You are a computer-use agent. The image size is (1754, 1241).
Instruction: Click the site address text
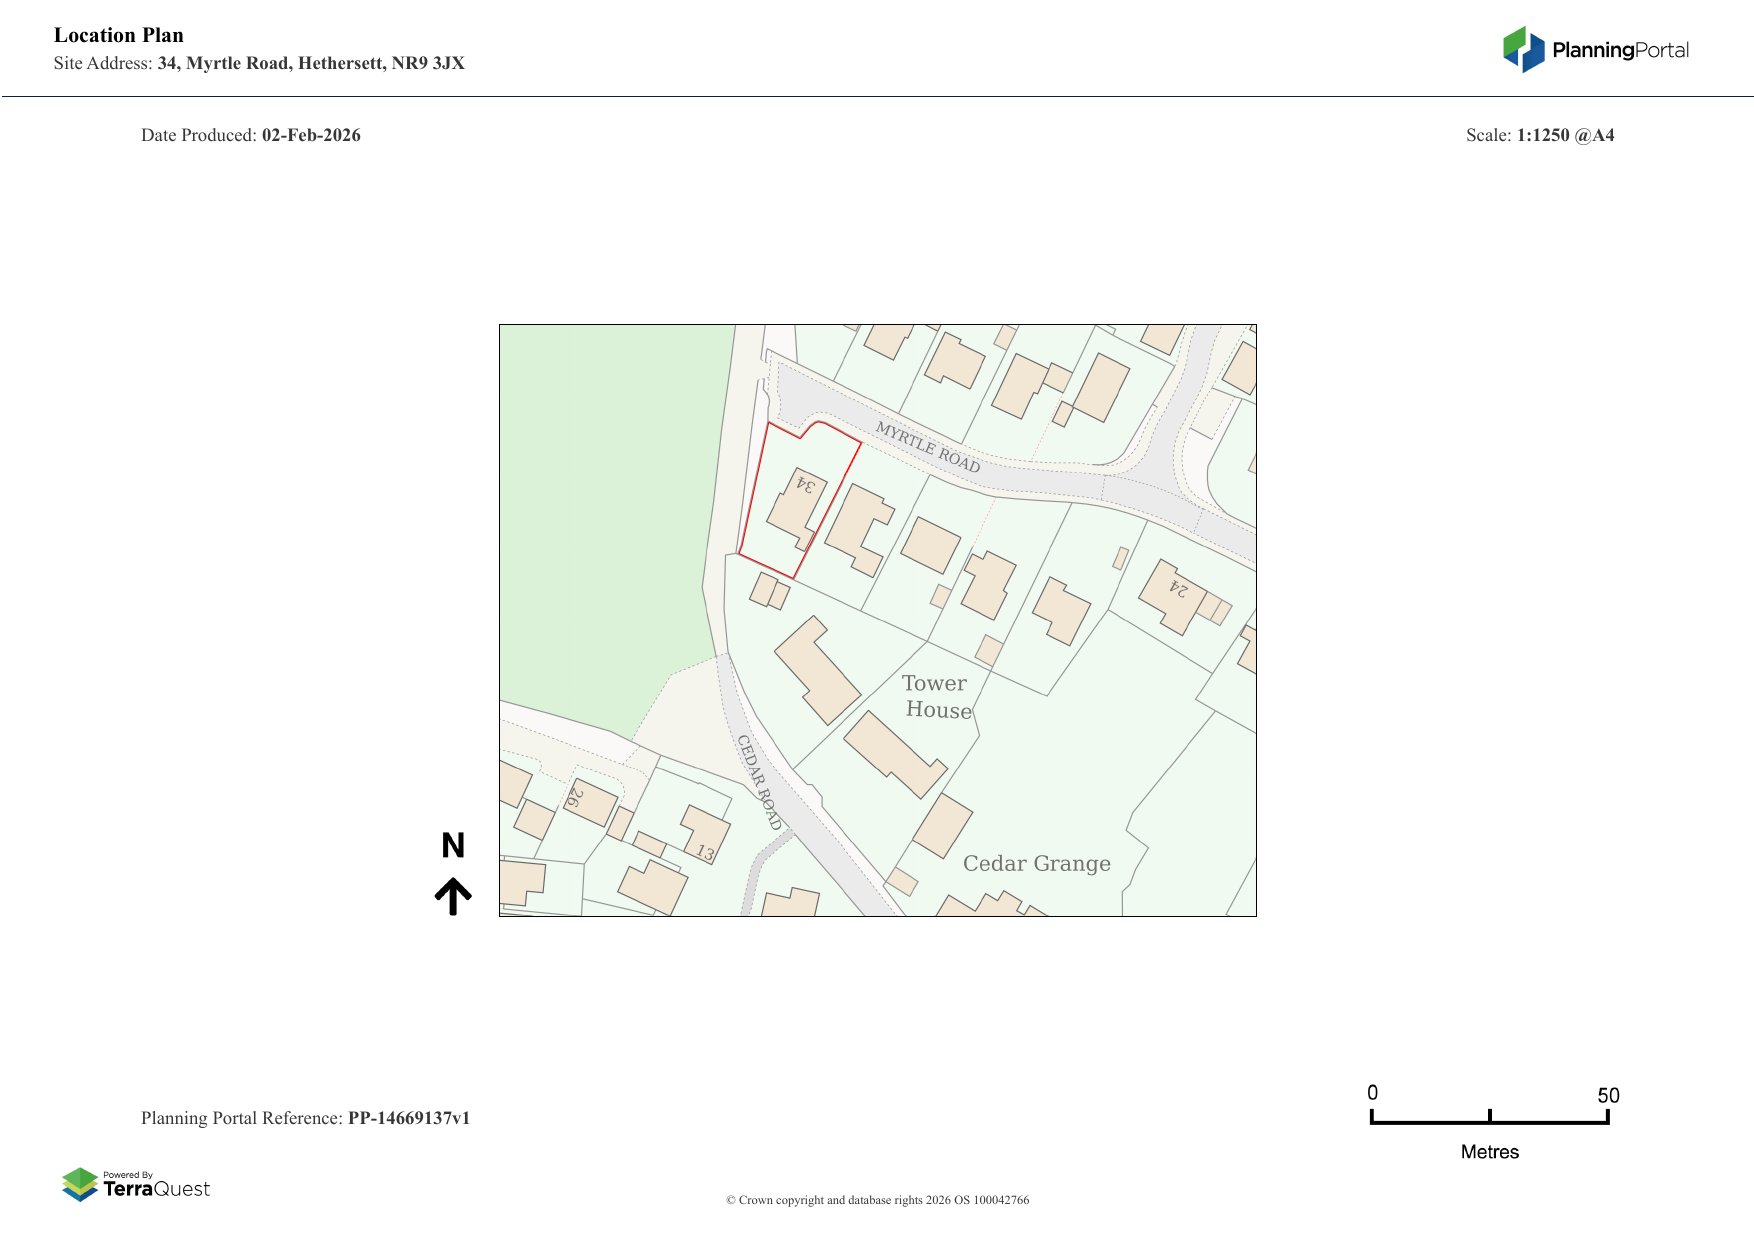[310, 63]
